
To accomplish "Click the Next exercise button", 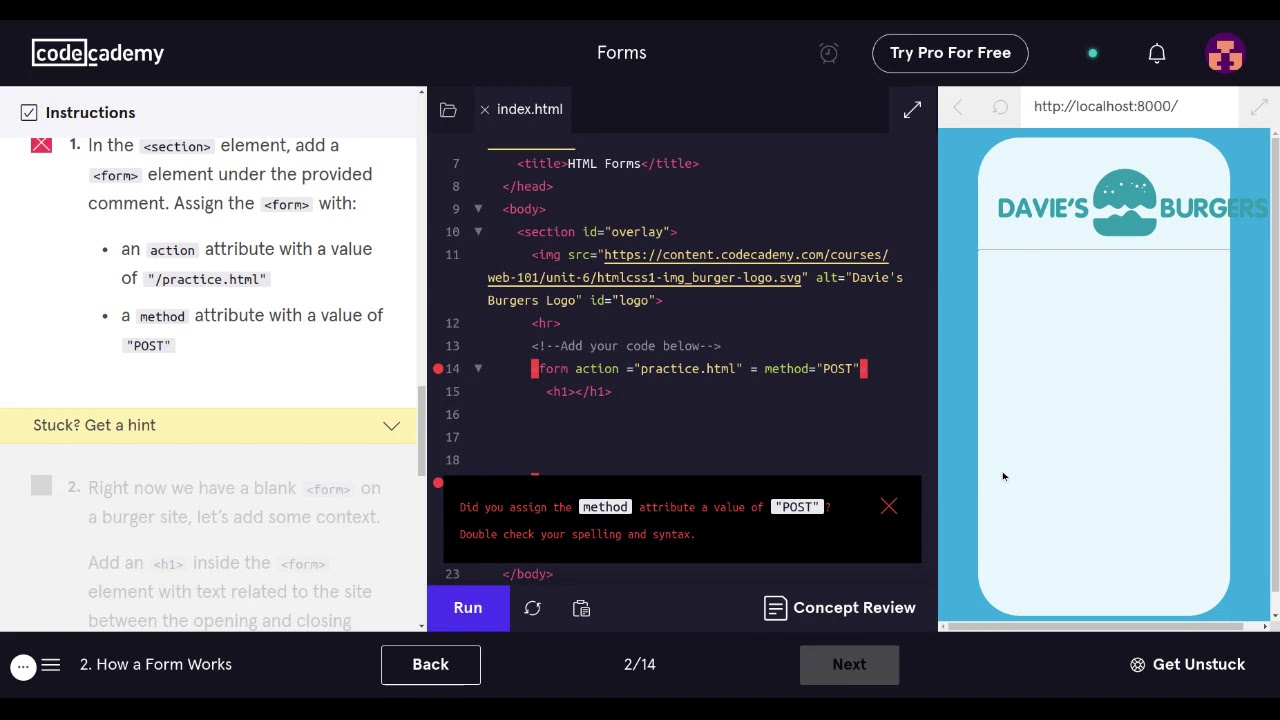I will pyautogui.click(x=849, y=664).
